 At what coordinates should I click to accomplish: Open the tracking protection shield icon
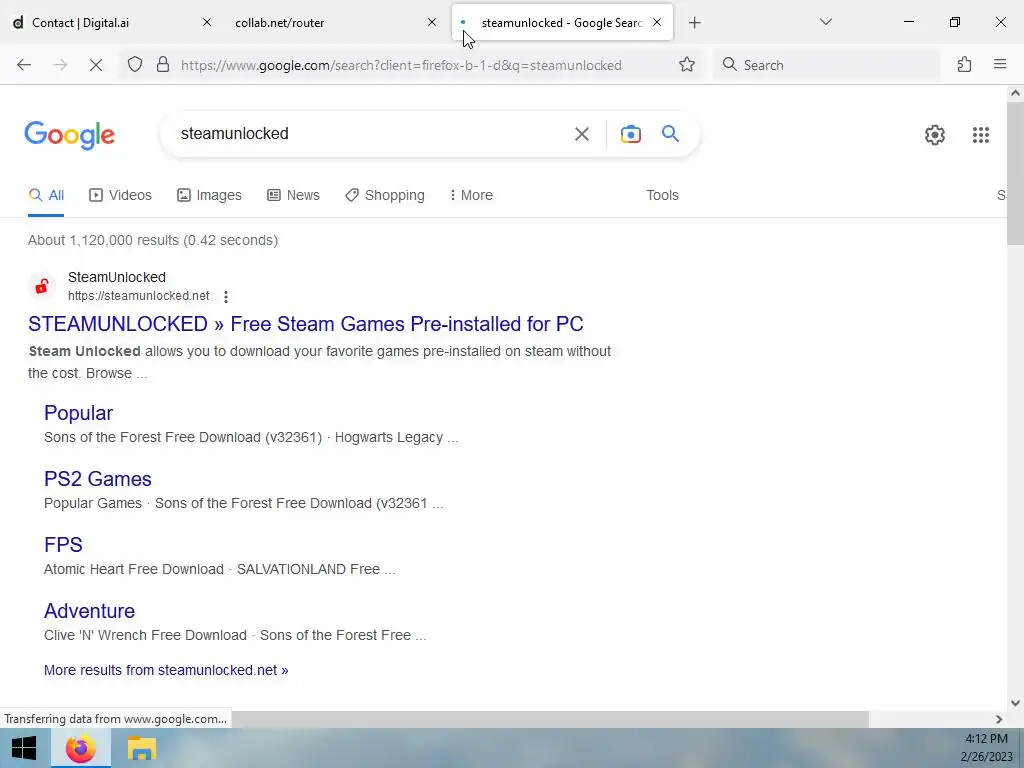click(x=135, y=65)
